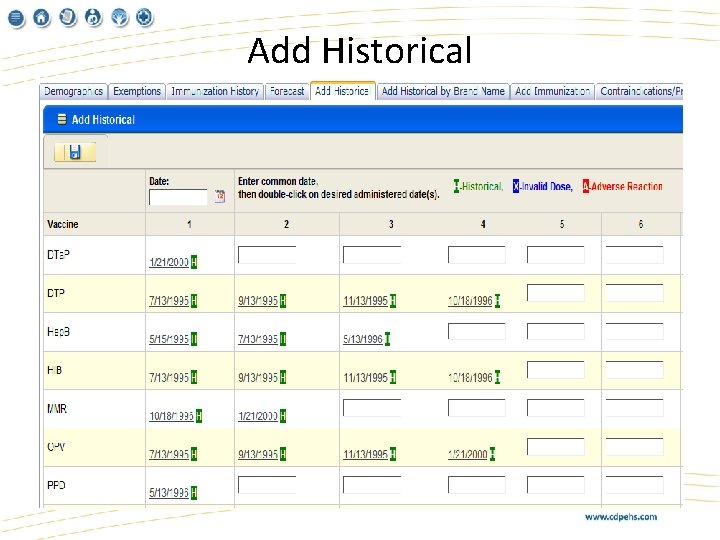Viewport: 720px width, 540px height.
Task: Click historical marker beside DTaP 1/21/2000
Action: pyautogui.click(x=194, y=262)
